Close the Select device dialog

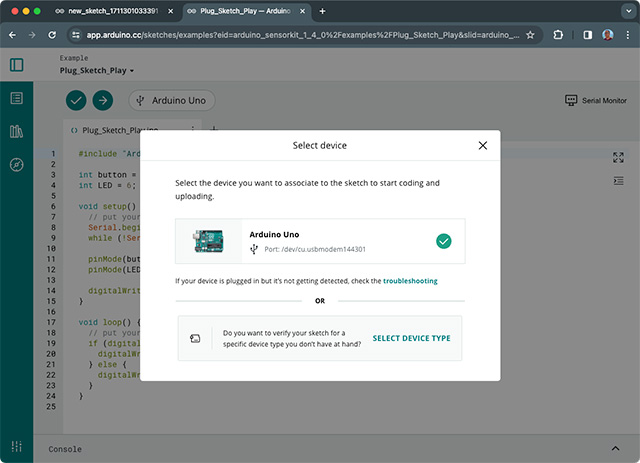click(x=483, y=145)
